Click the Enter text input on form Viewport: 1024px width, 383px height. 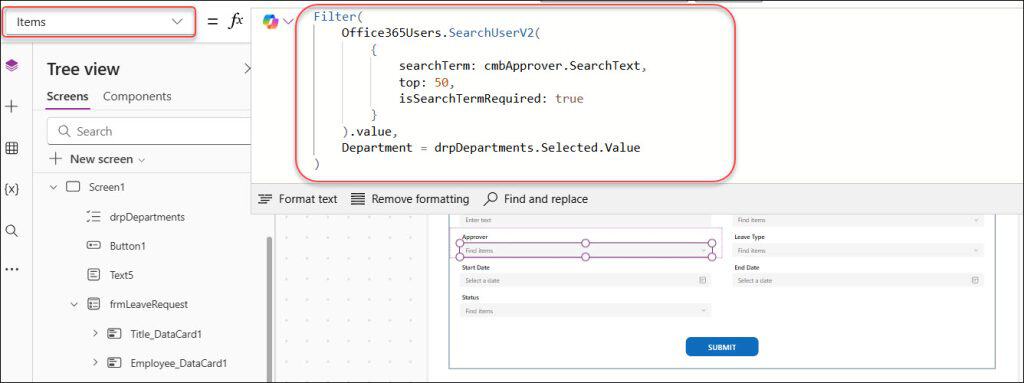[x=586, y=220]
